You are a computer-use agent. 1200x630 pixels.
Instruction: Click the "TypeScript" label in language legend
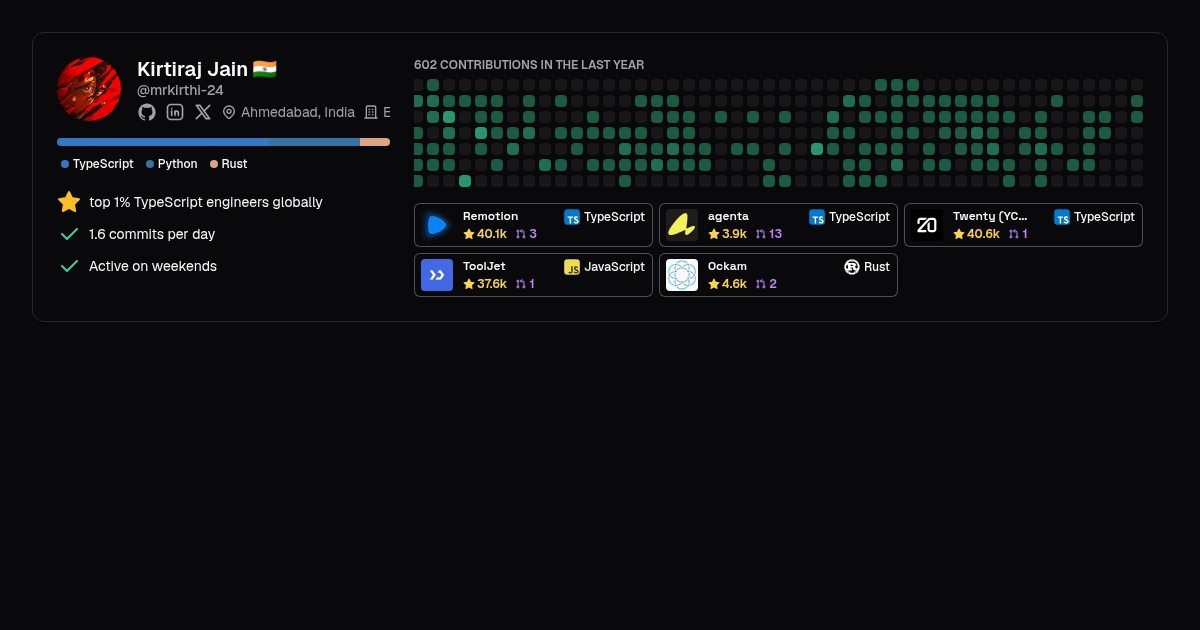tap(103, 164)
